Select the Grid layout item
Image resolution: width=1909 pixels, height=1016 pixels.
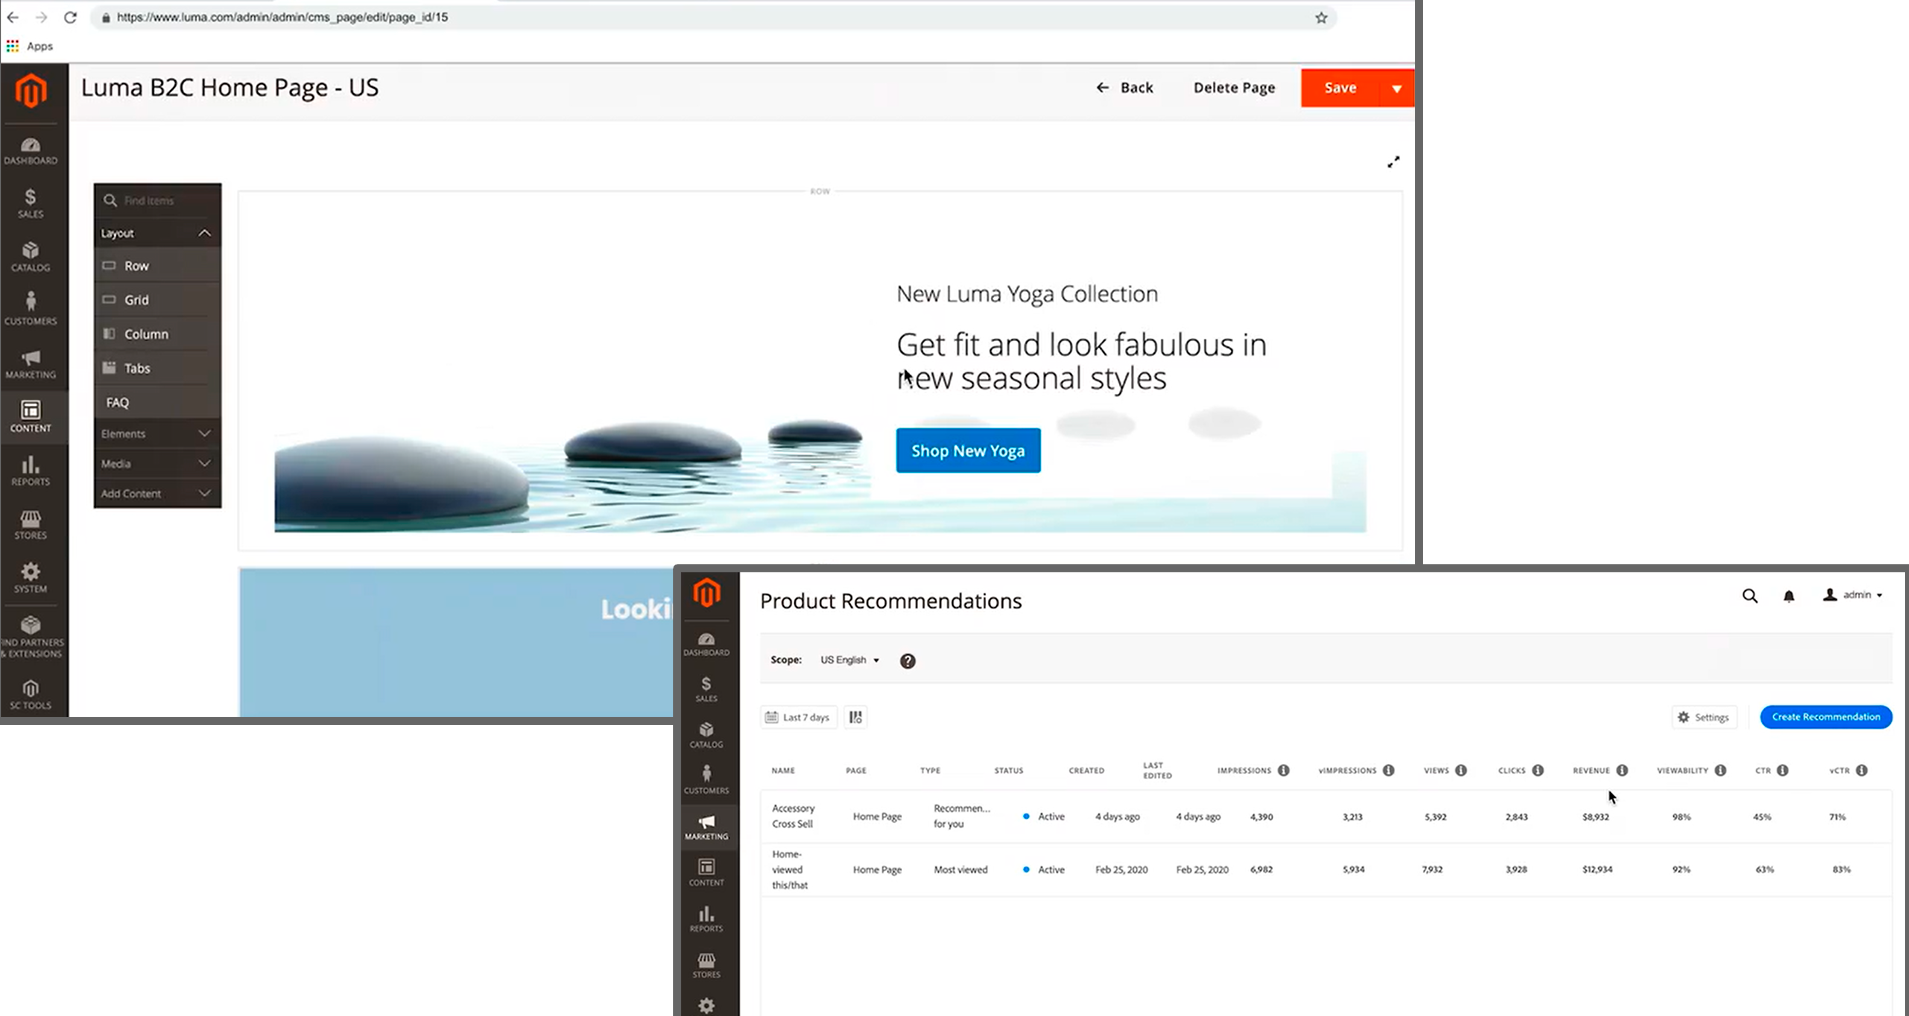pyautogui.click(x=157, y=300)
